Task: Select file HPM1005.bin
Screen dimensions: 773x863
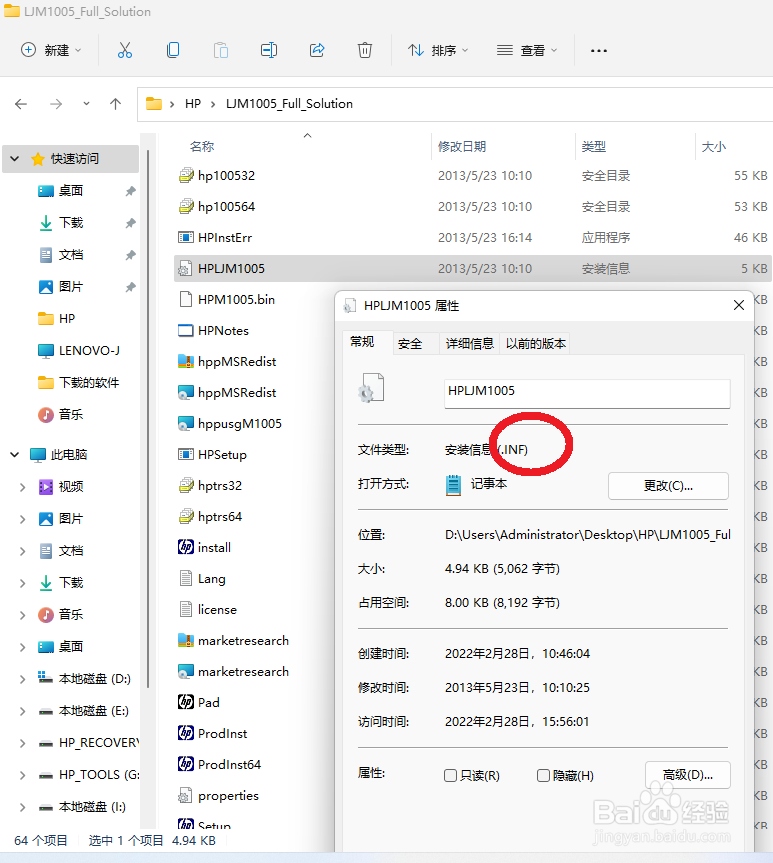Action: pos(236,299)
